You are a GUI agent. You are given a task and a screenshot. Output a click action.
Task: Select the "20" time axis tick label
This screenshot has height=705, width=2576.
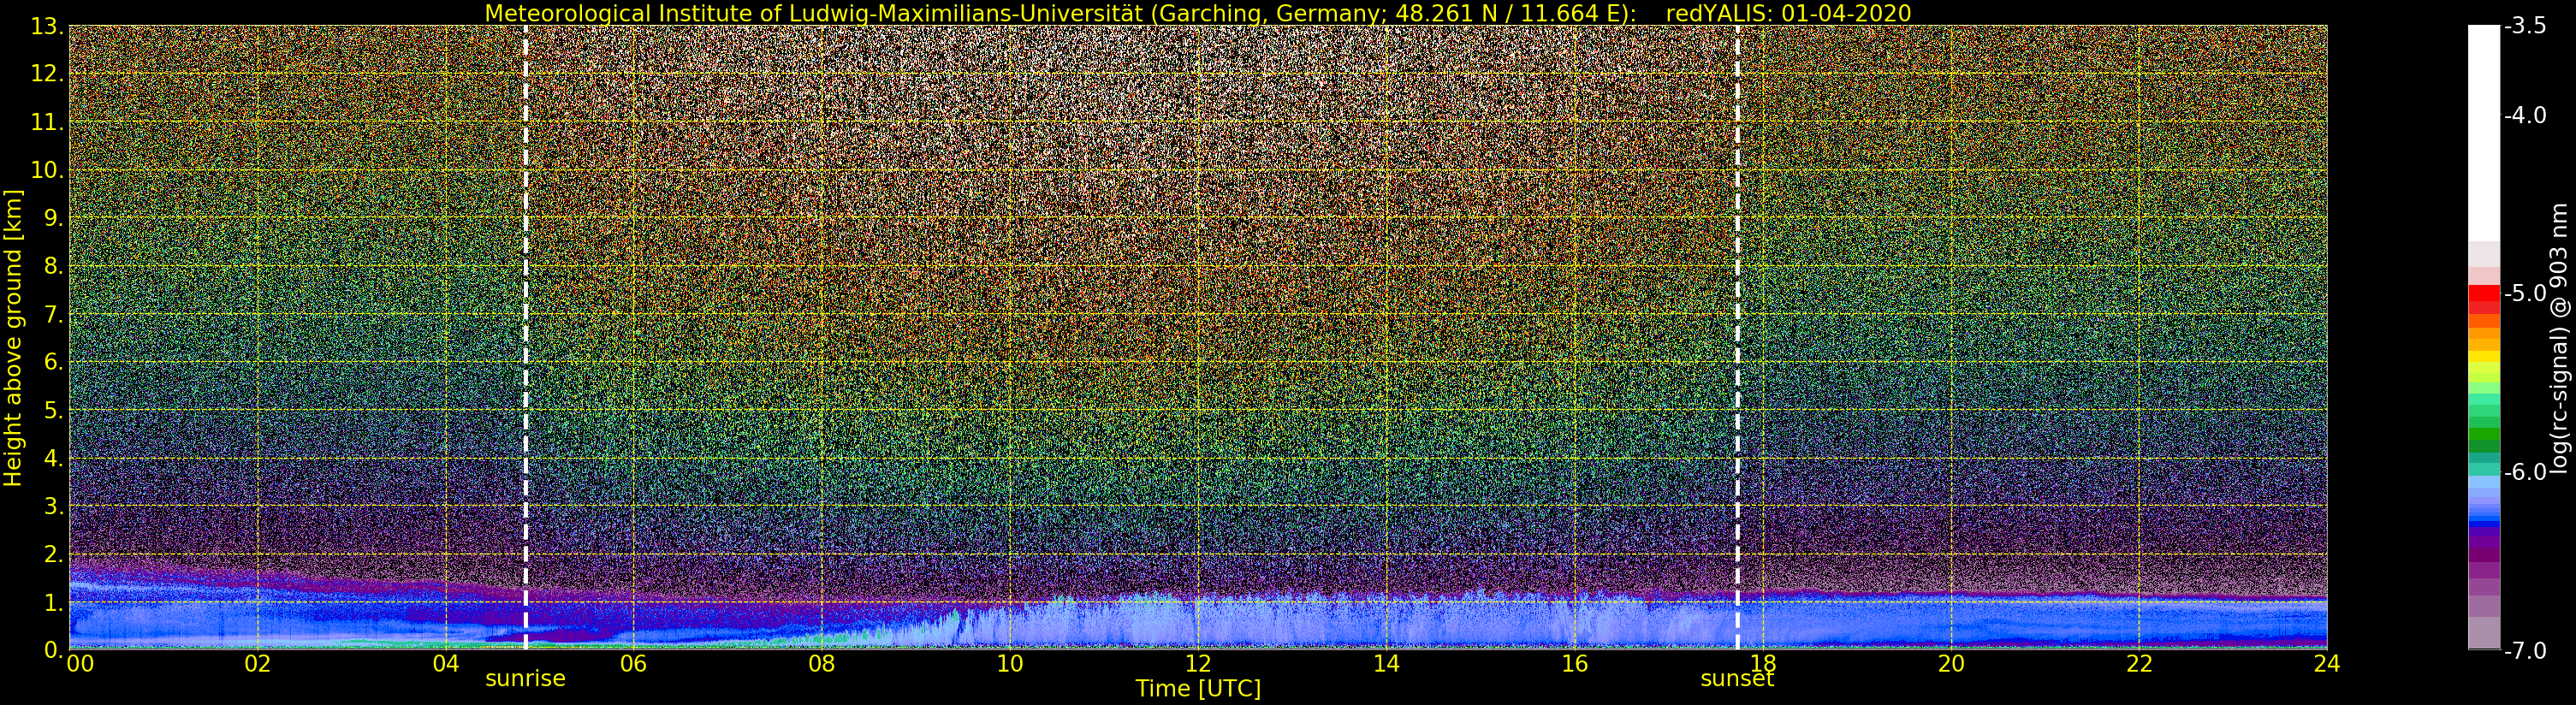pyautogui.click(x=1951, y=664)
